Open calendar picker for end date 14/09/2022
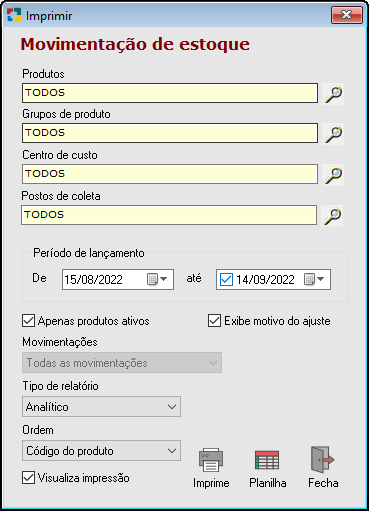Viewport: 369px width, 511px height. [x=314, y=279]
